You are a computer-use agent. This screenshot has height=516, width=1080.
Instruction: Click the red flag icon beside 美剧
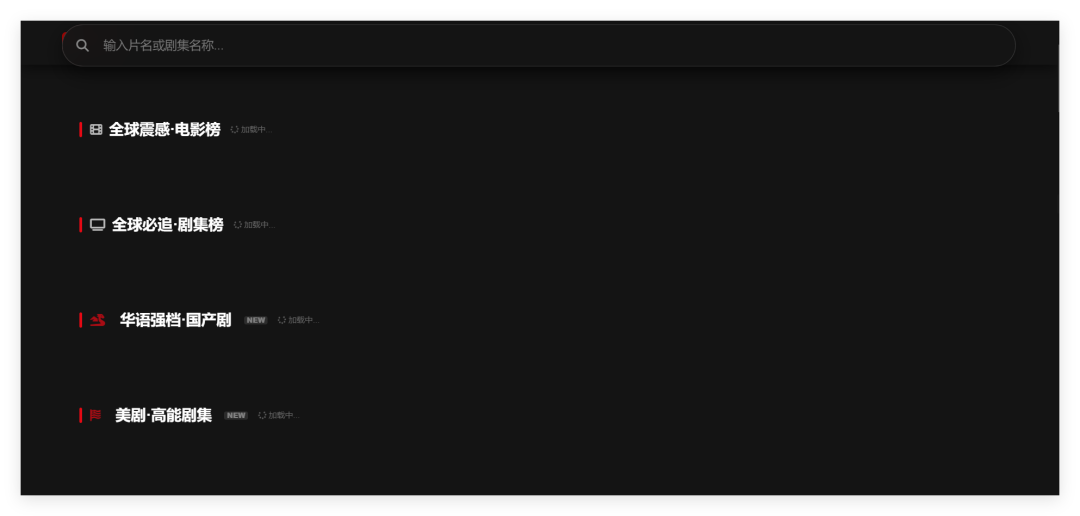[96, 415]
